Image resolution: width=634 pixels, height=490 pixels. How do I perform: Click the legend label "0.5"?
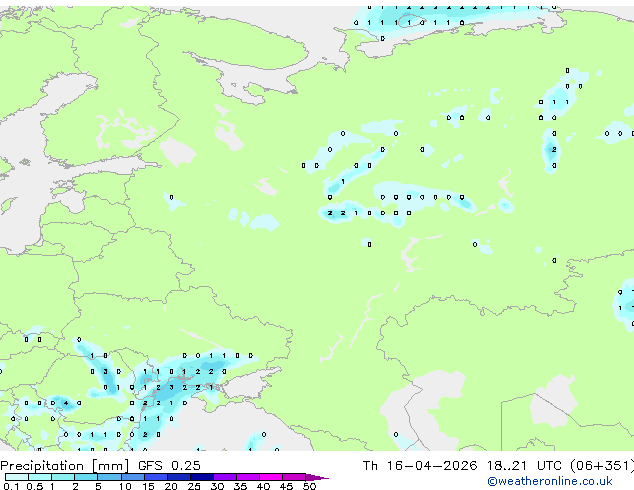[35, 486]
